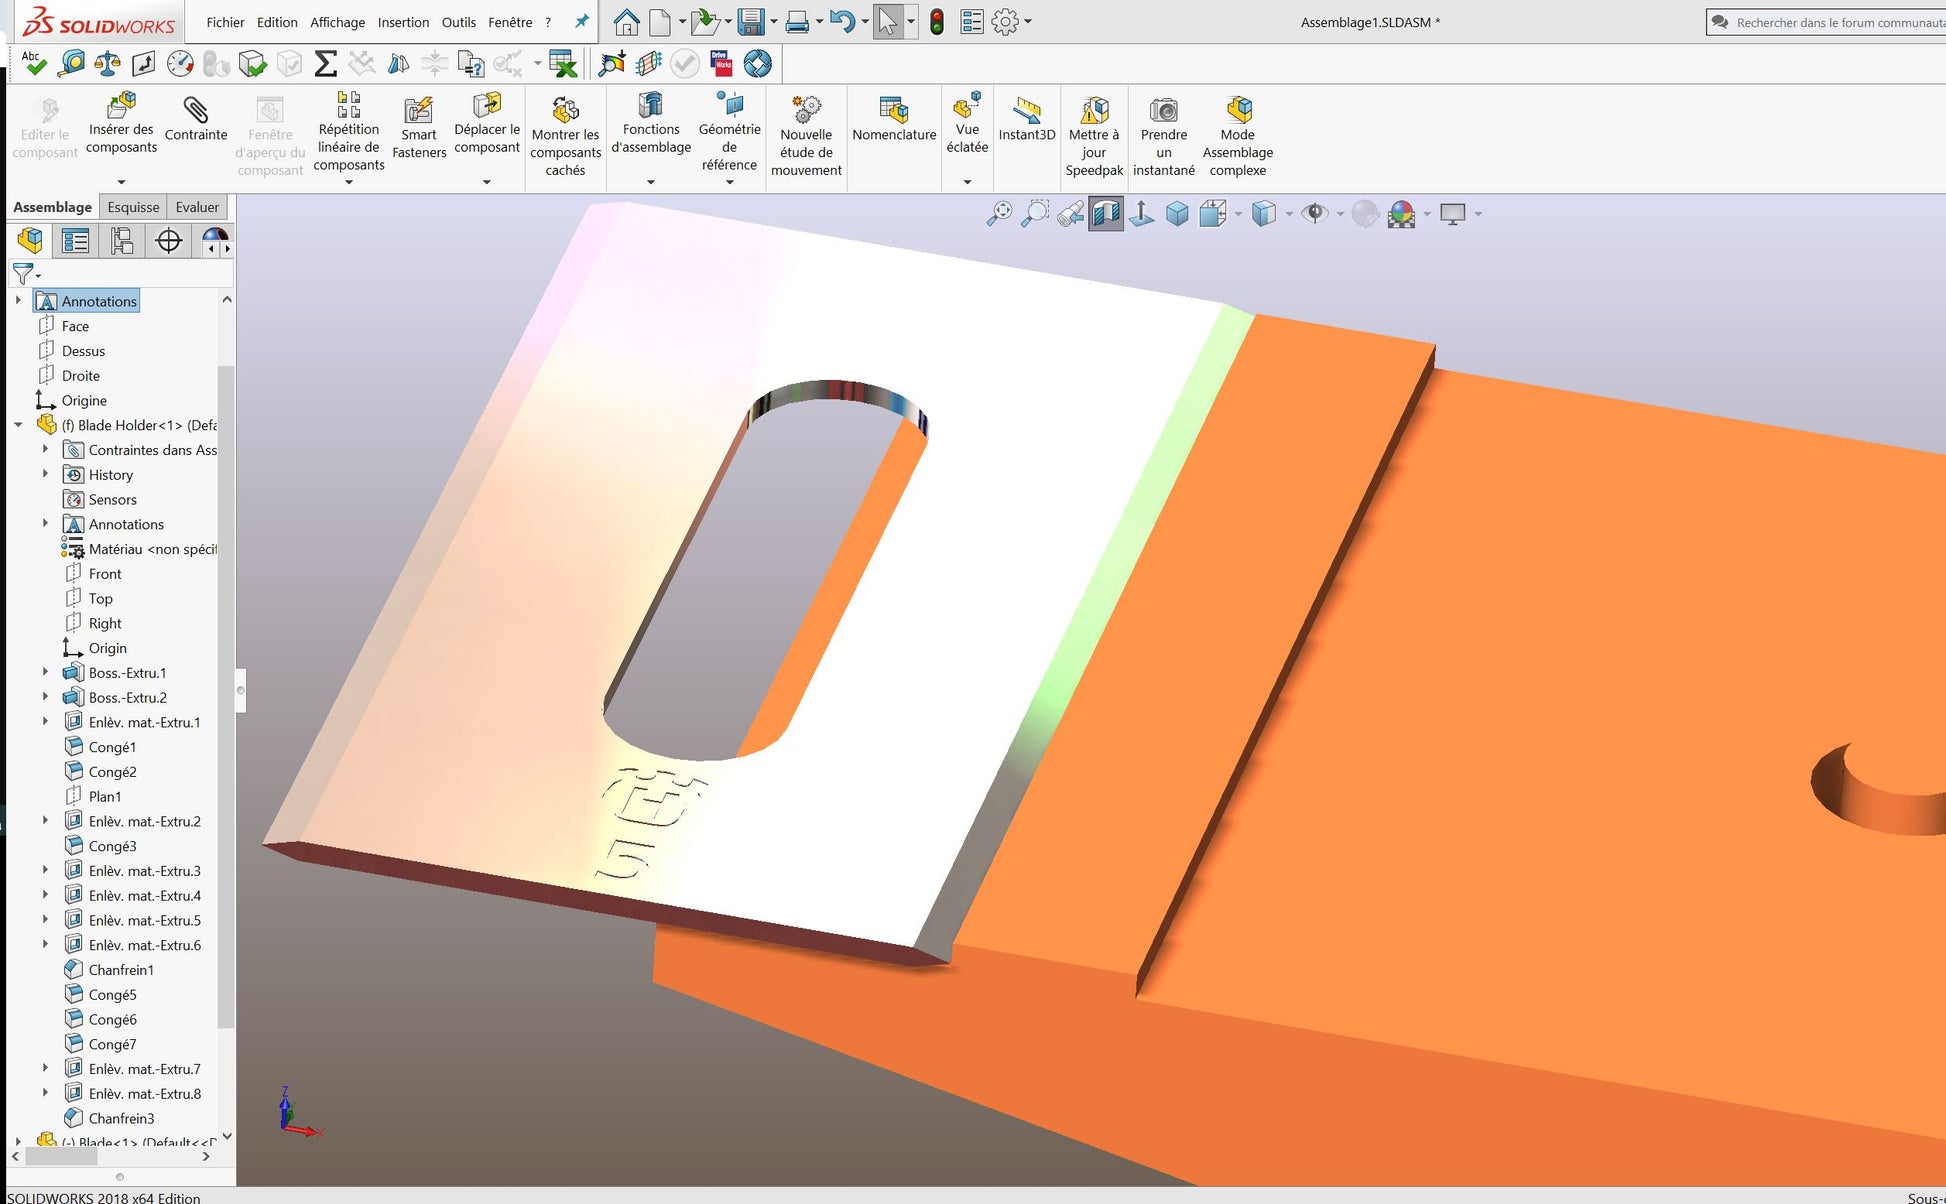Click the rebuild traffic light icon
Image resolution: width=1946 pixels, height=1204 pixels.
(937, 22)
